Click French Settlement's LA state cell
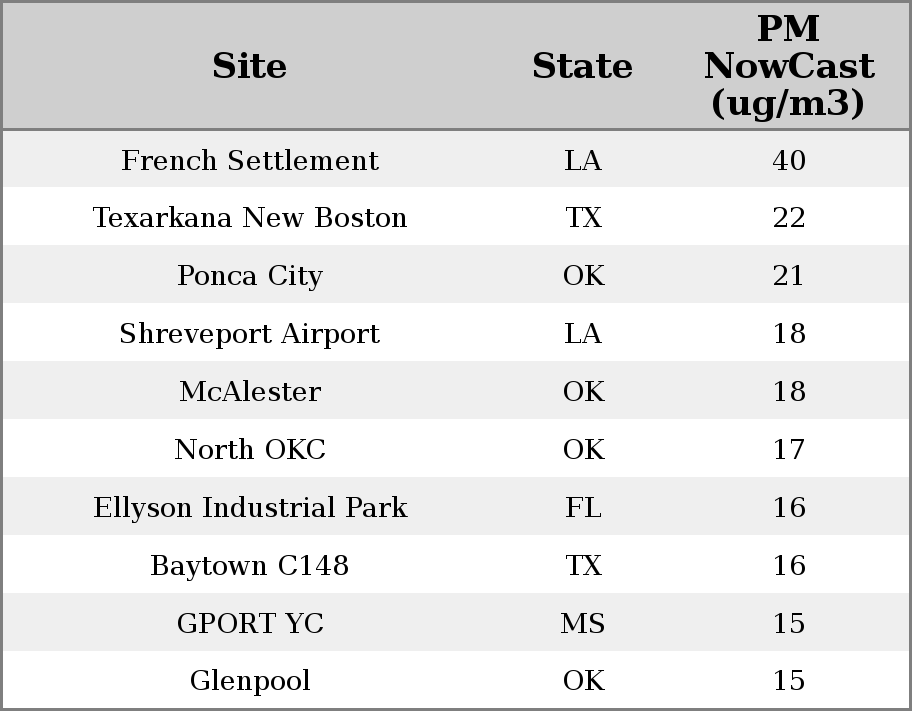 click(583, 161)
